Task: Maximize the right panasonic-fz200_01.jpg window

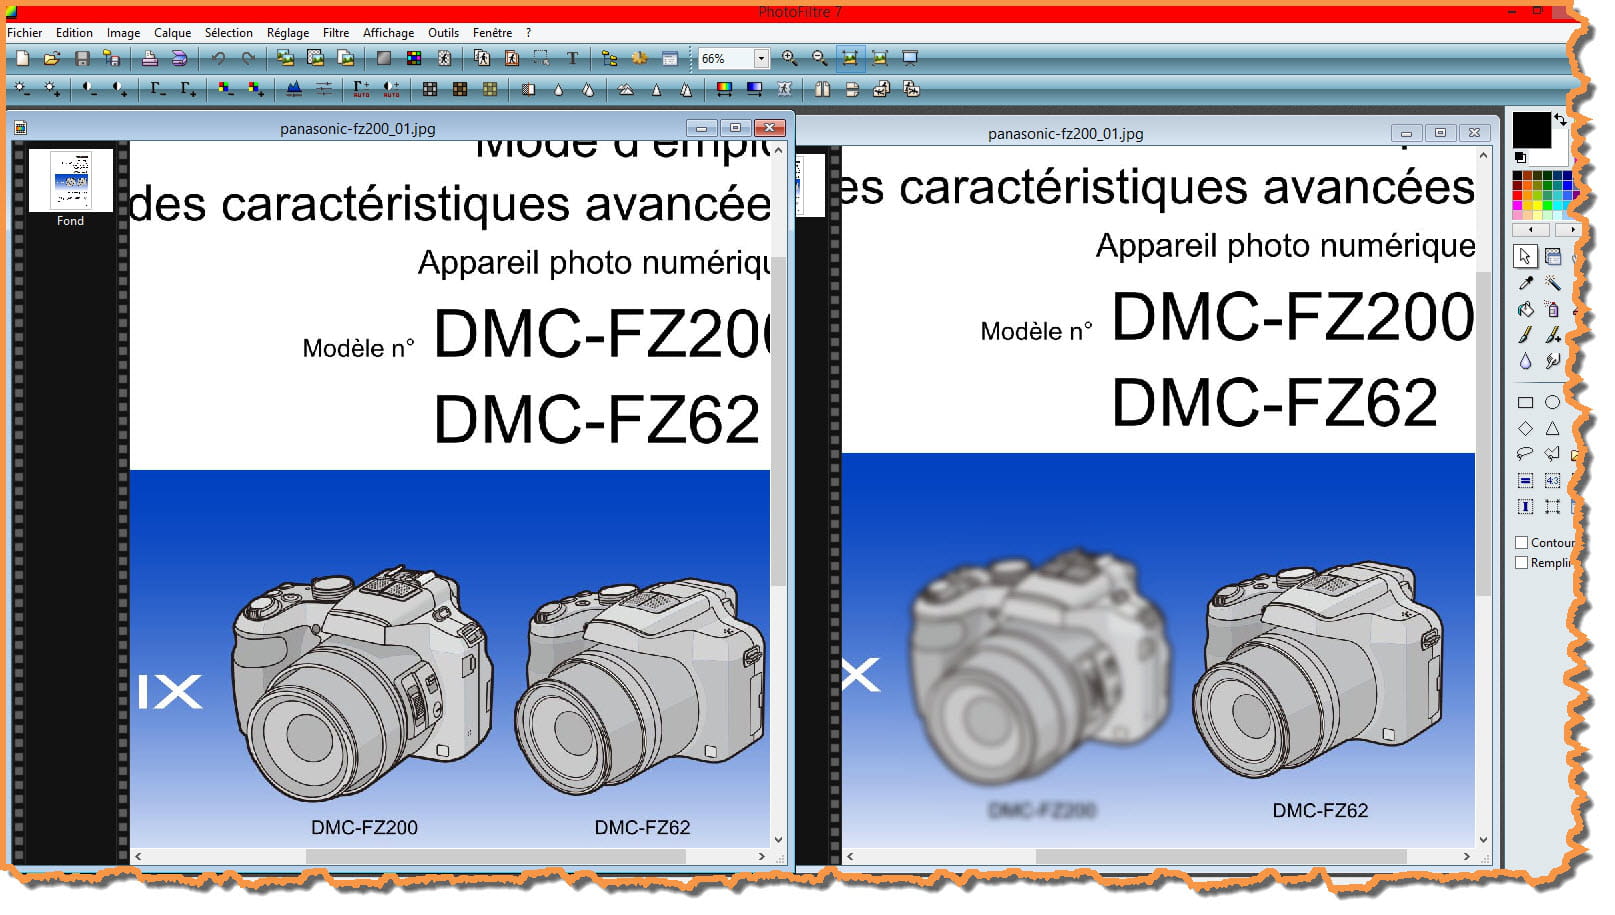Action: pyautogui.click(x=1440, y=133)
